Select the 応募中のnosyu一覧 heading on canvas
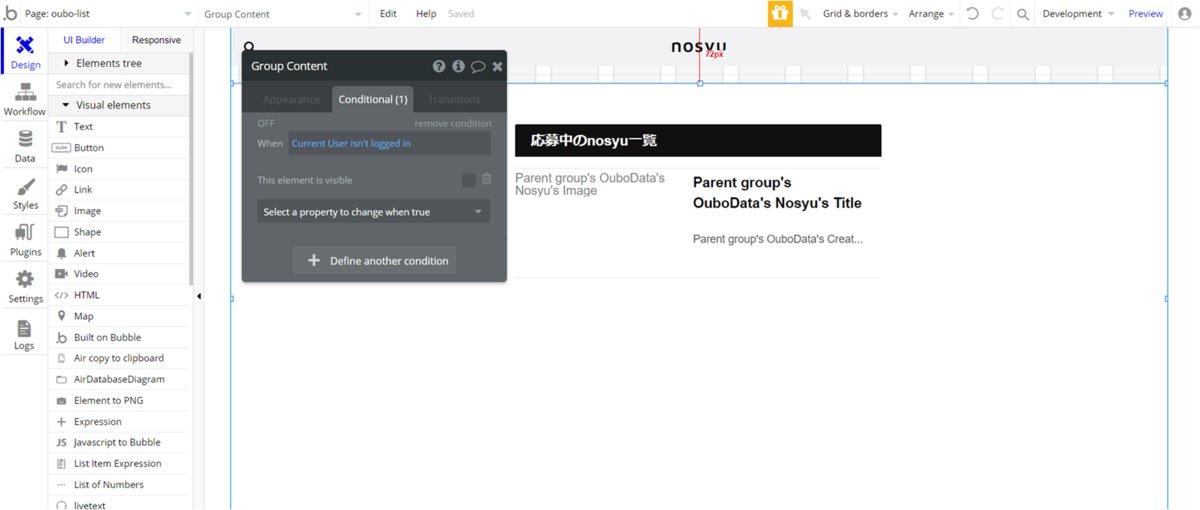Screen dimensions: 1200x510 point(698,141)
